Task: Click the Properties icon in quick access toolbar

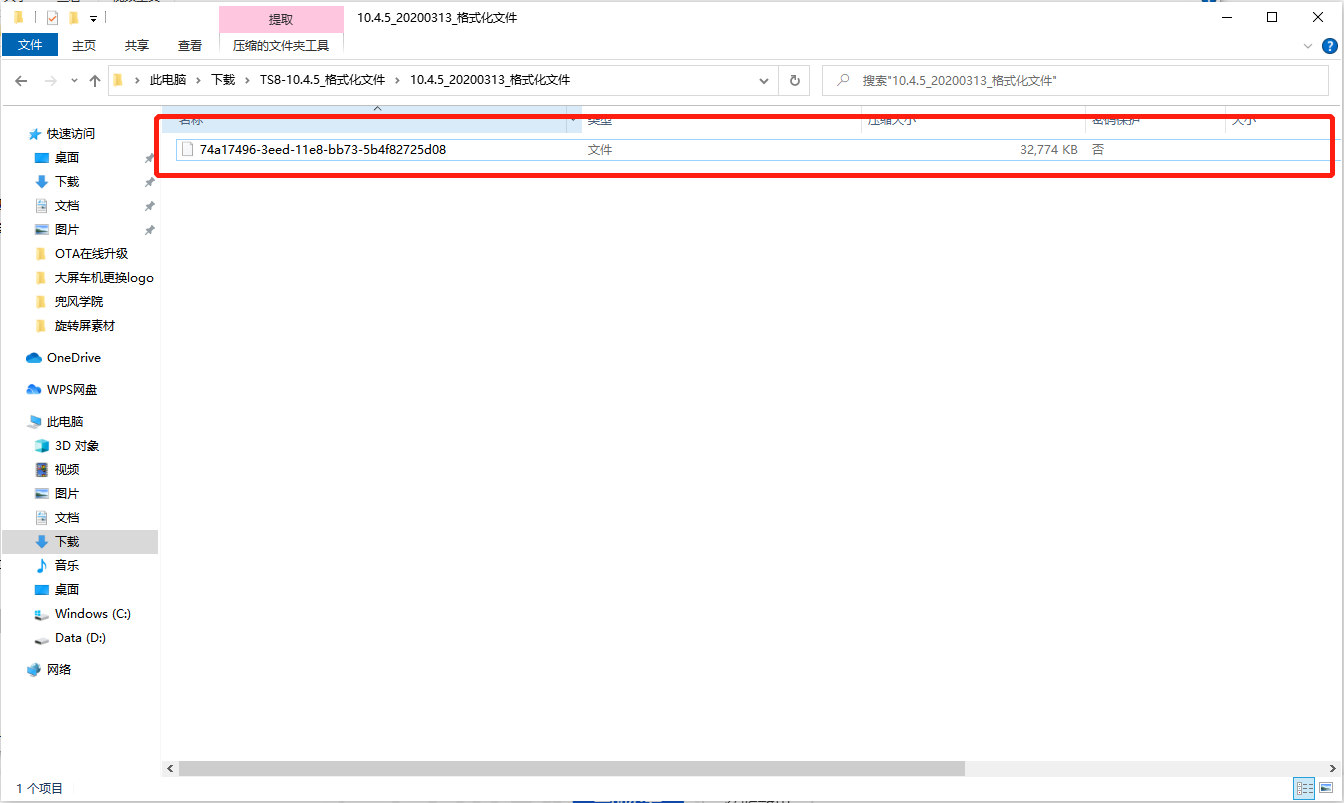Action: click(52, 18)
